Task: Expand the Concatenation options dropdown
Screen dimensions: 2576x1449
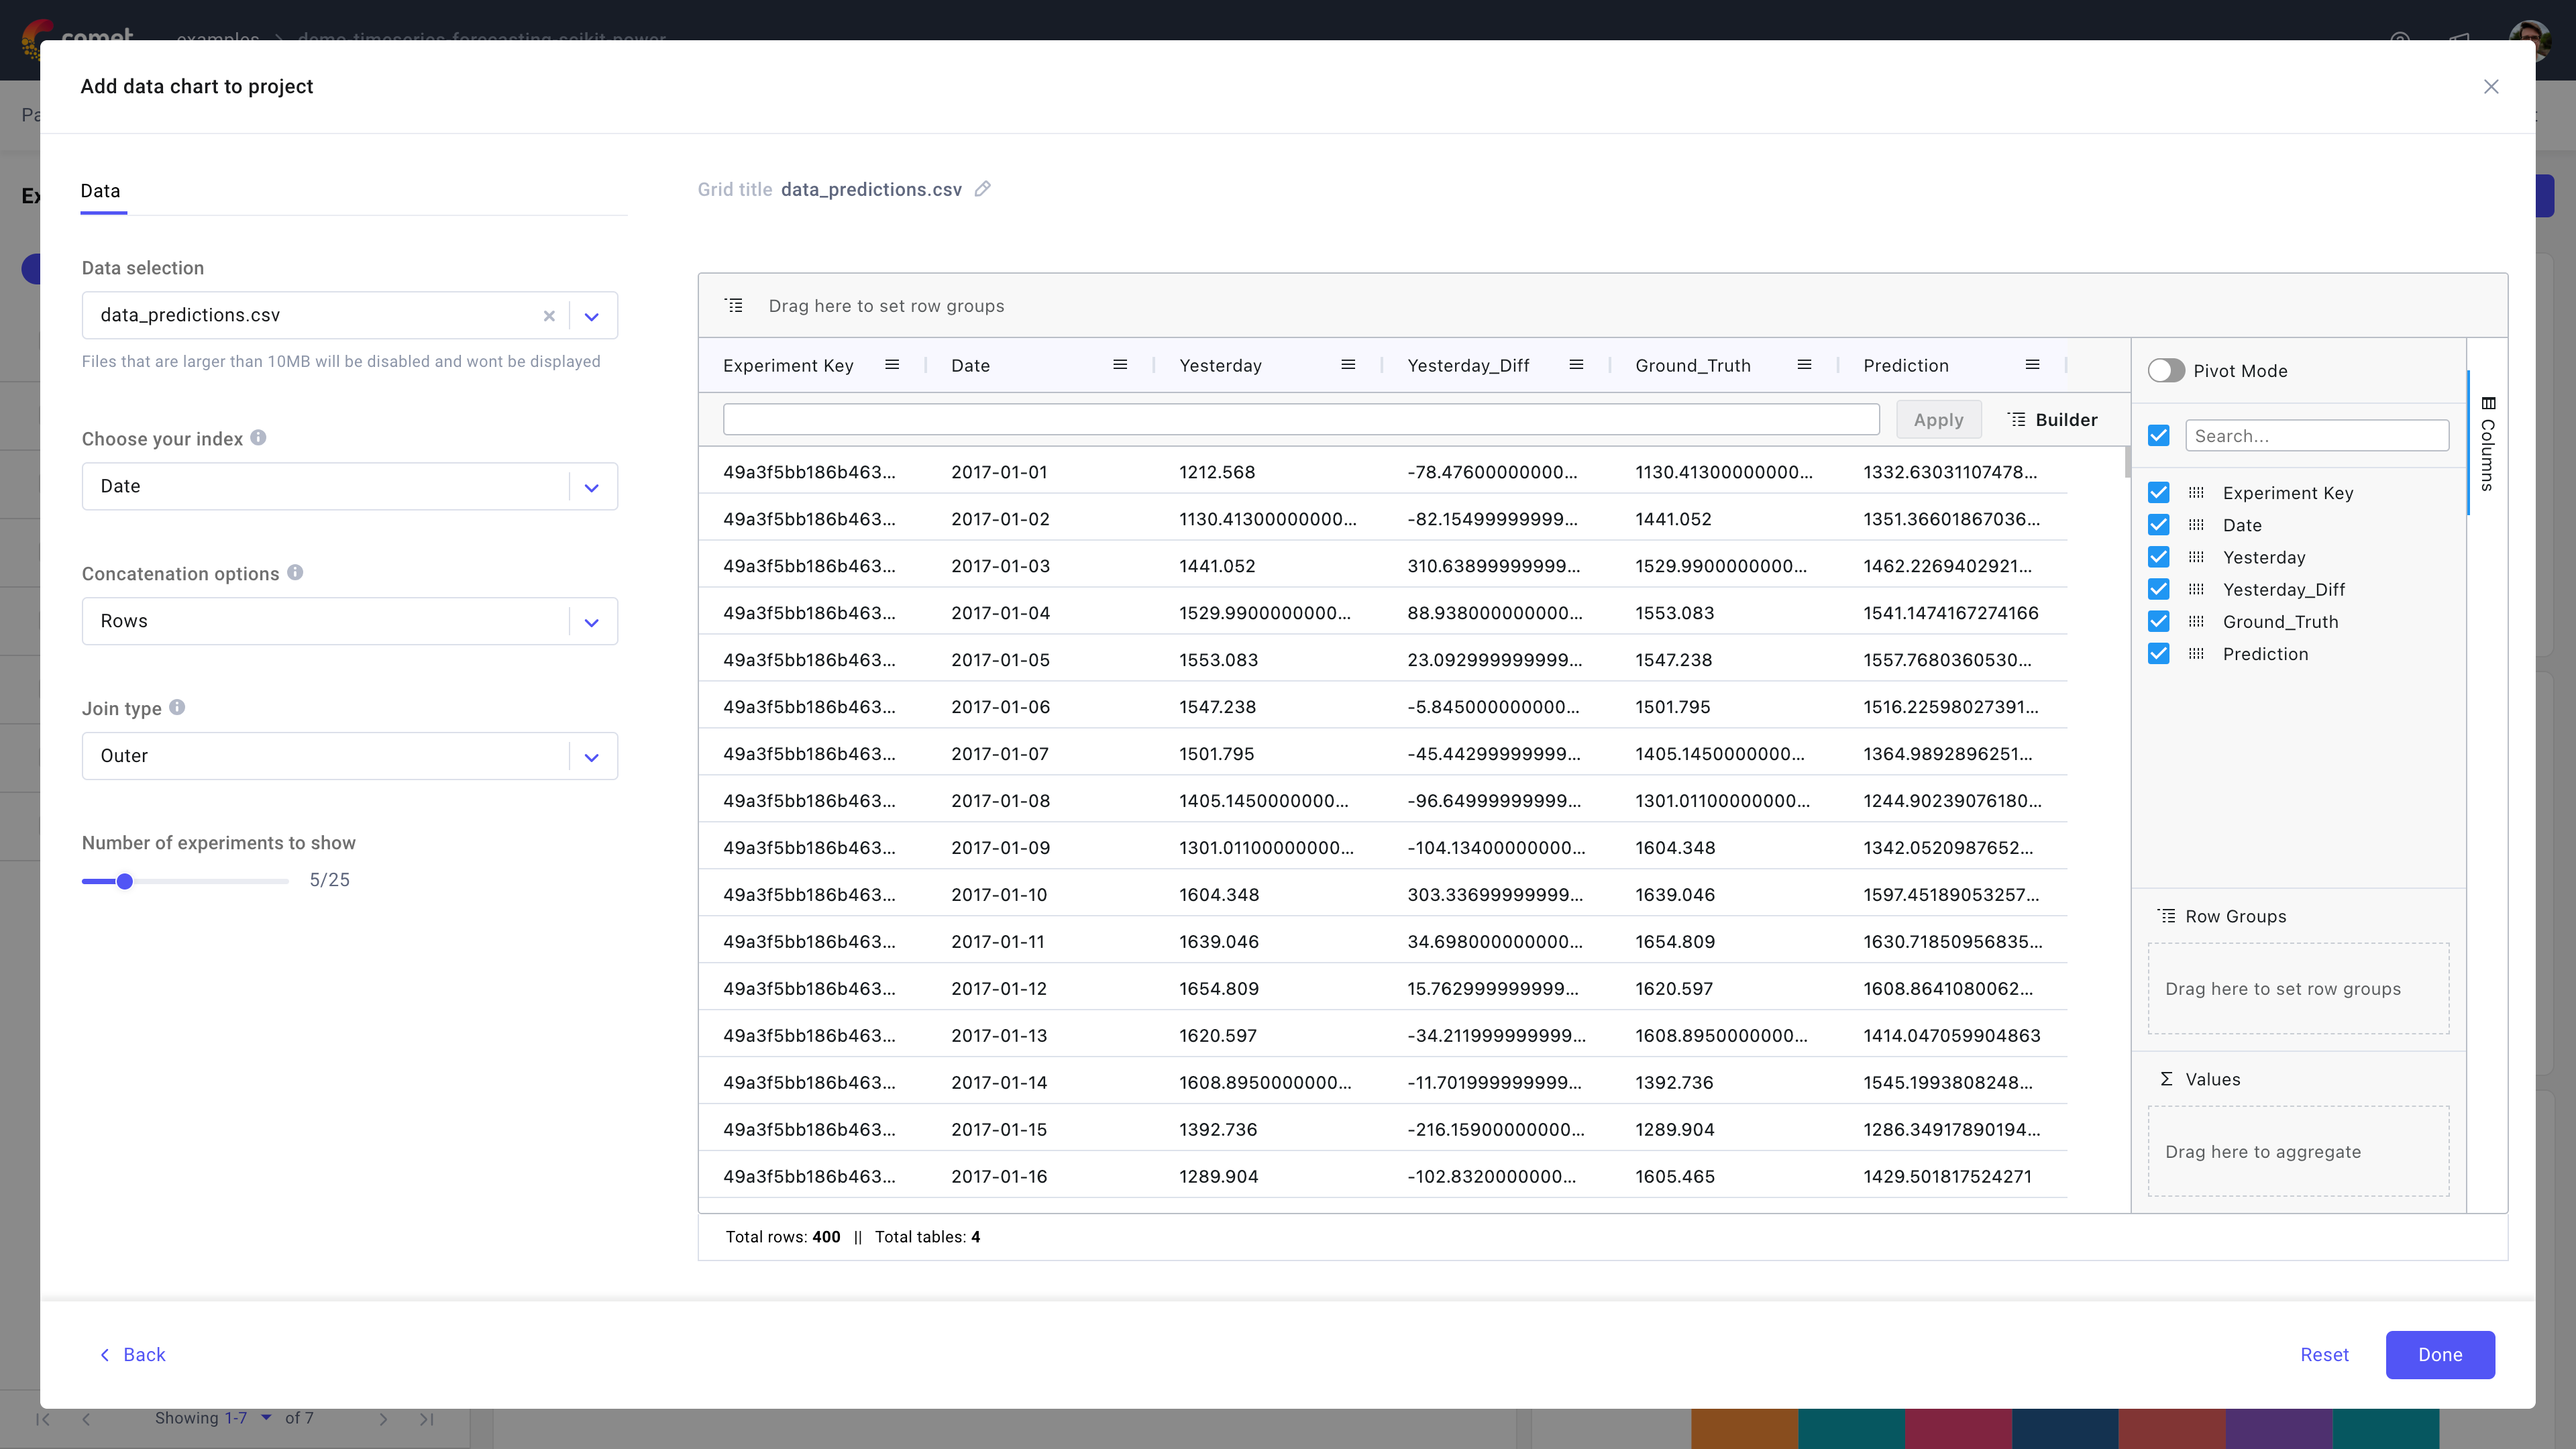Action: [x=591, y=621]
